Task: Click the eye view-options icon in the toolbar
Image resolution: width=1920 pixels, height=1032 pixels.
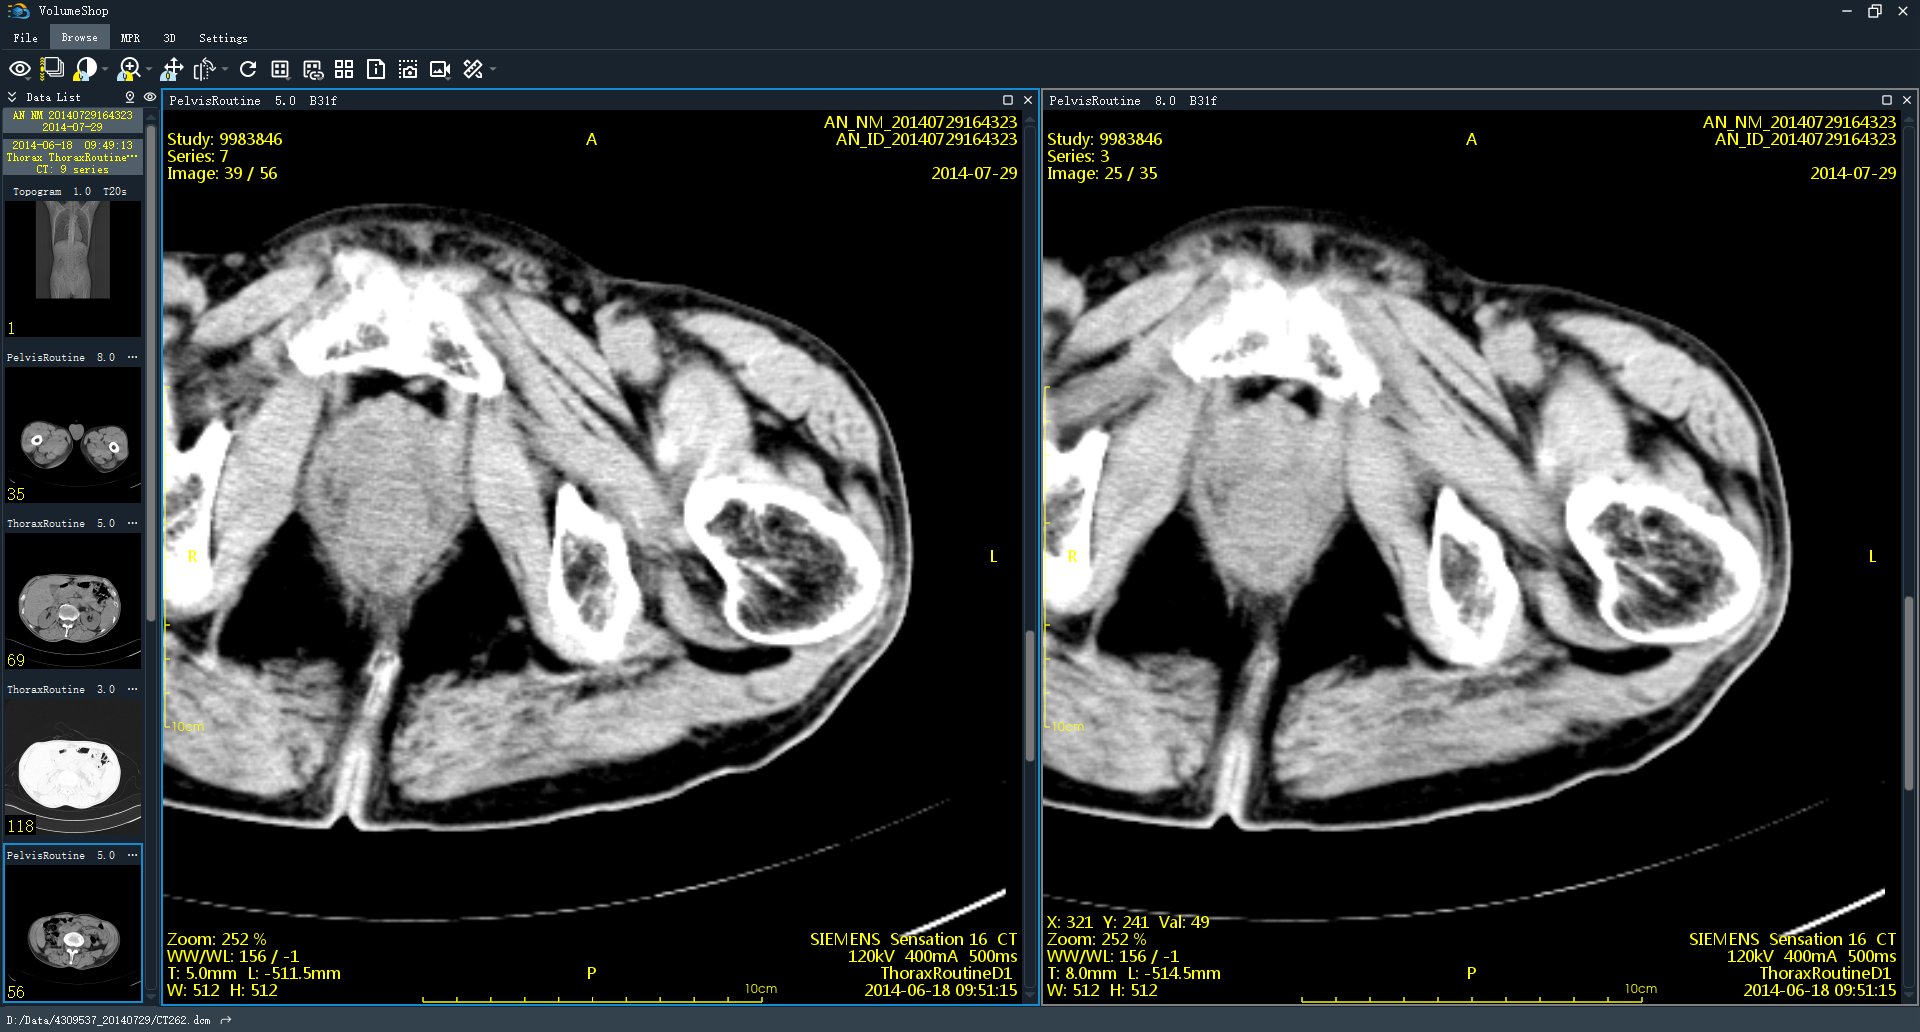Action: coord(20,69)
